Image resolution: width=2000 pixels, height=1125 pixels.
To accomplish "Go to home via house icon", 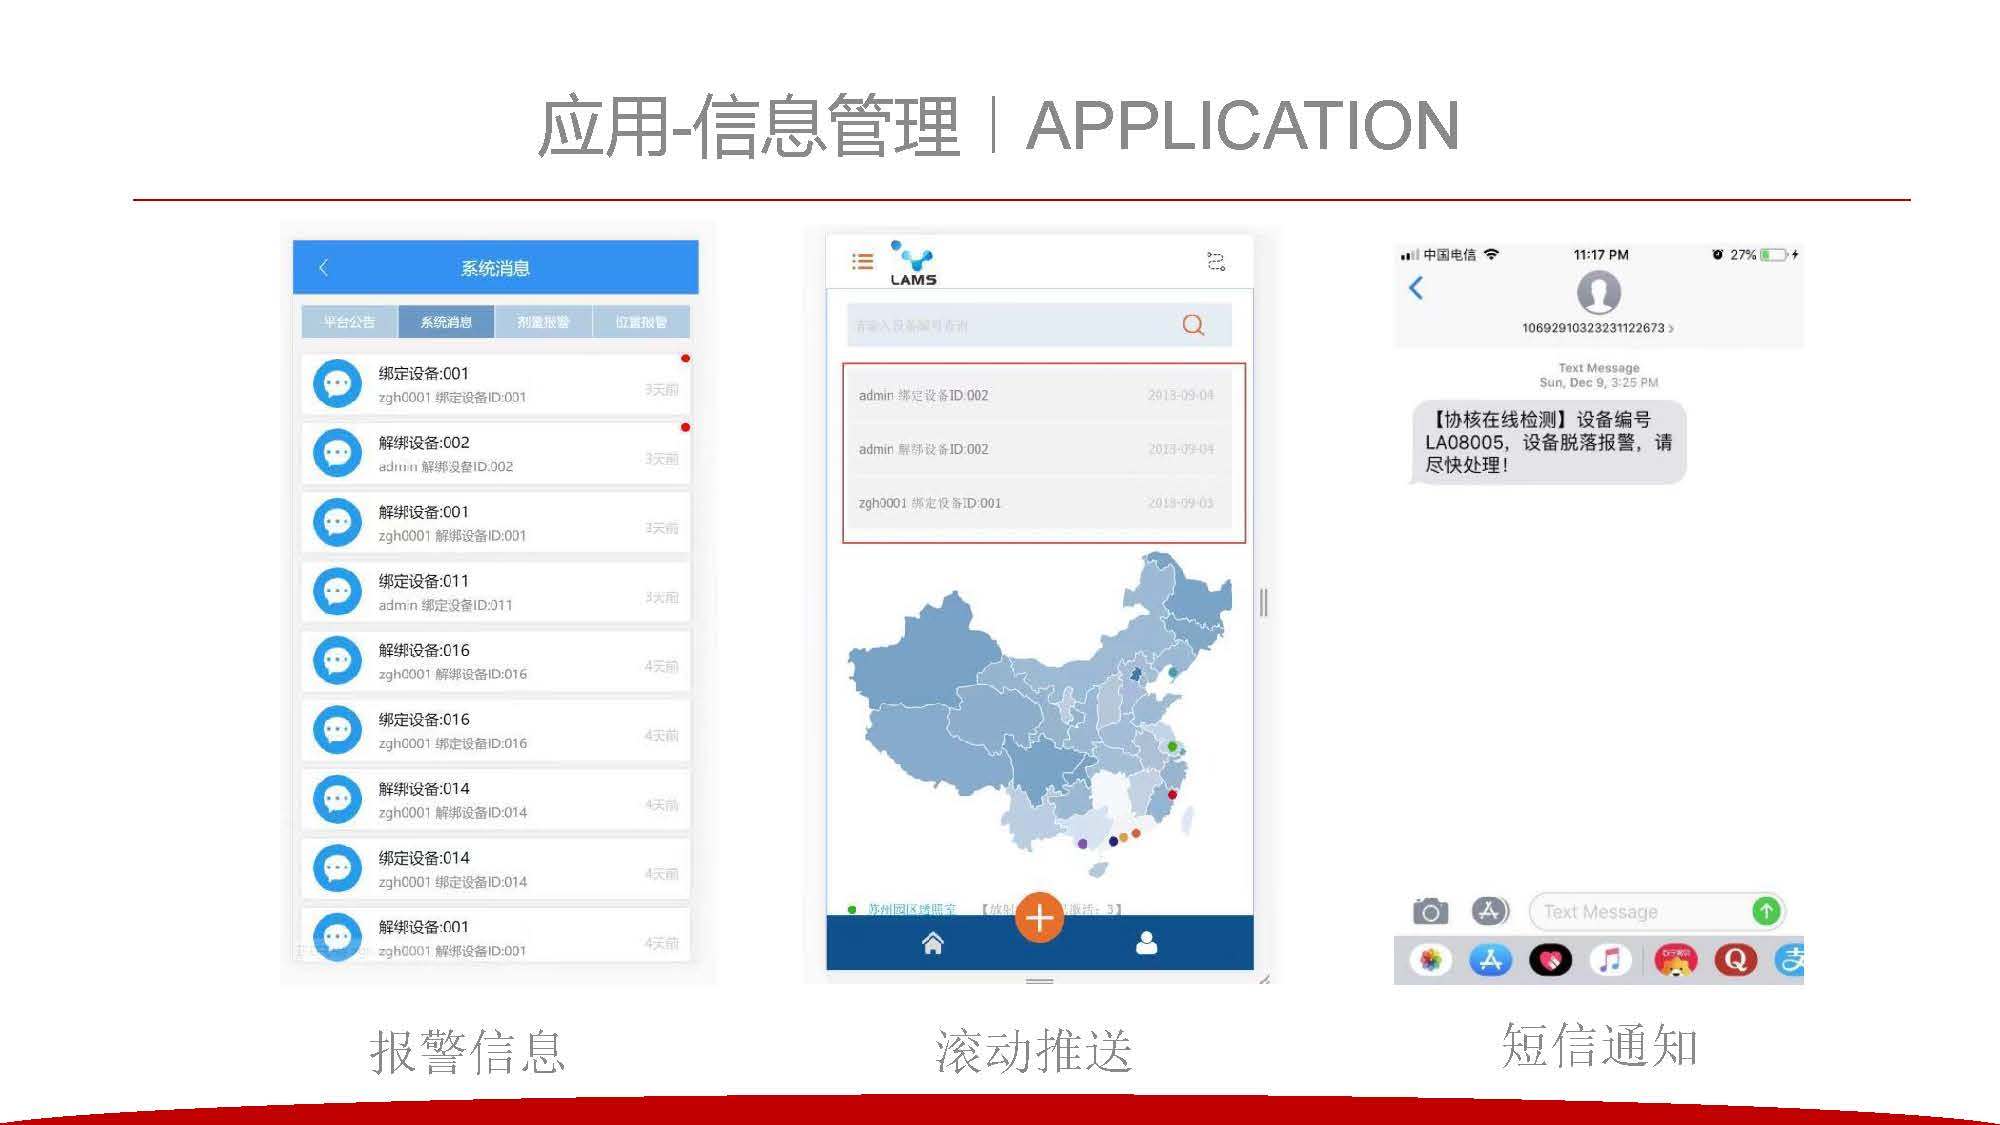I will pos(933,943).
